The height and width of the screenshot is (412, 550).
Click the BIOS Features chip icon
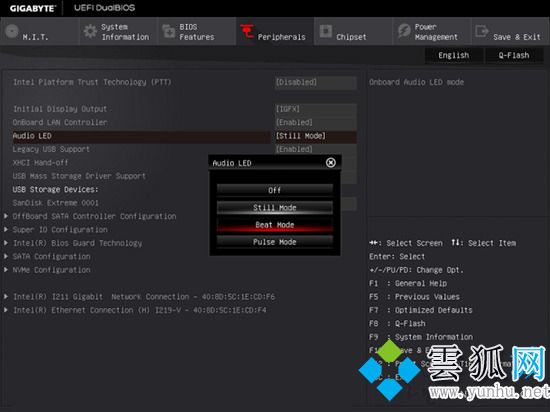pos(169,32)
